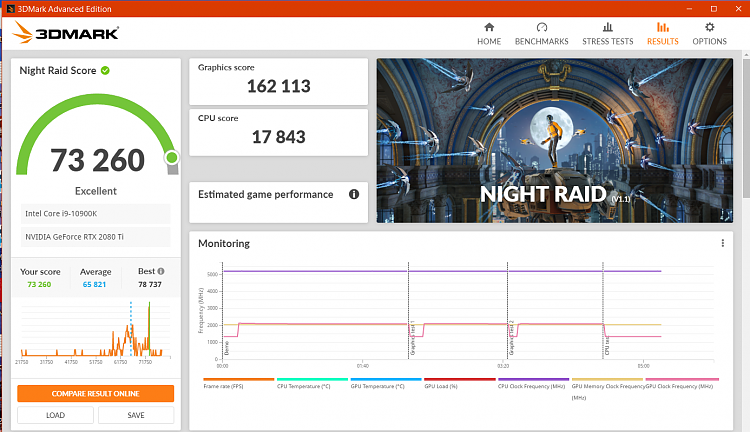Click the 3DMark title bar app icon
The image size is (750, 432).
point(11,9)
